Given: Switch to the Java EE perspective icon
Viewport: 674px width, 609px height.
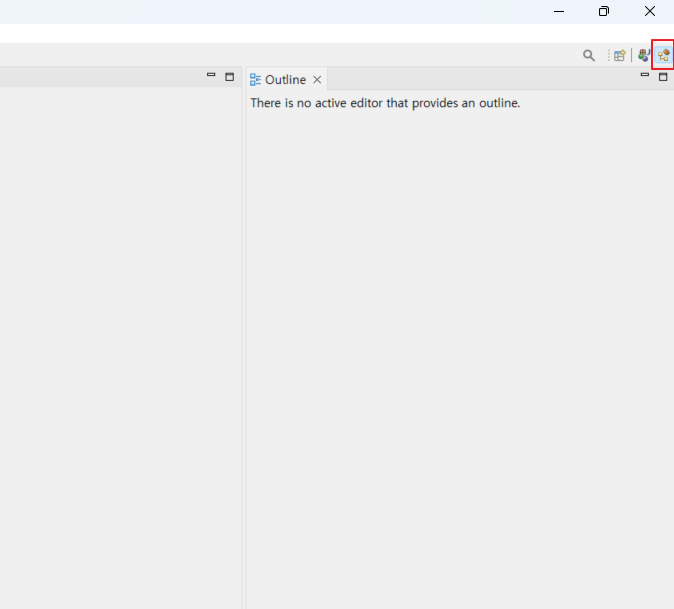Looking at the screenshot, I should click(643, 55).
